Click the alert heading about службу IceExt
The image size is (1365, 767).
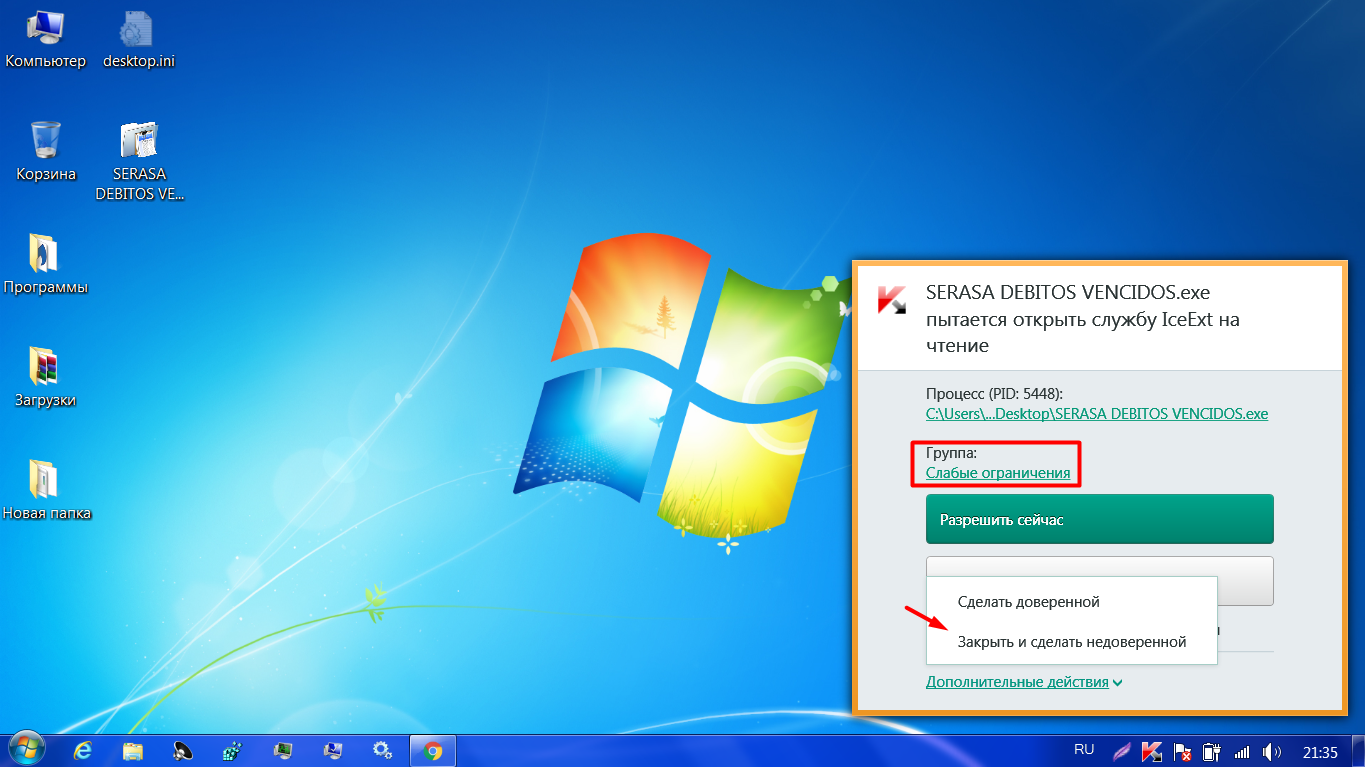tap(1083, 319)
